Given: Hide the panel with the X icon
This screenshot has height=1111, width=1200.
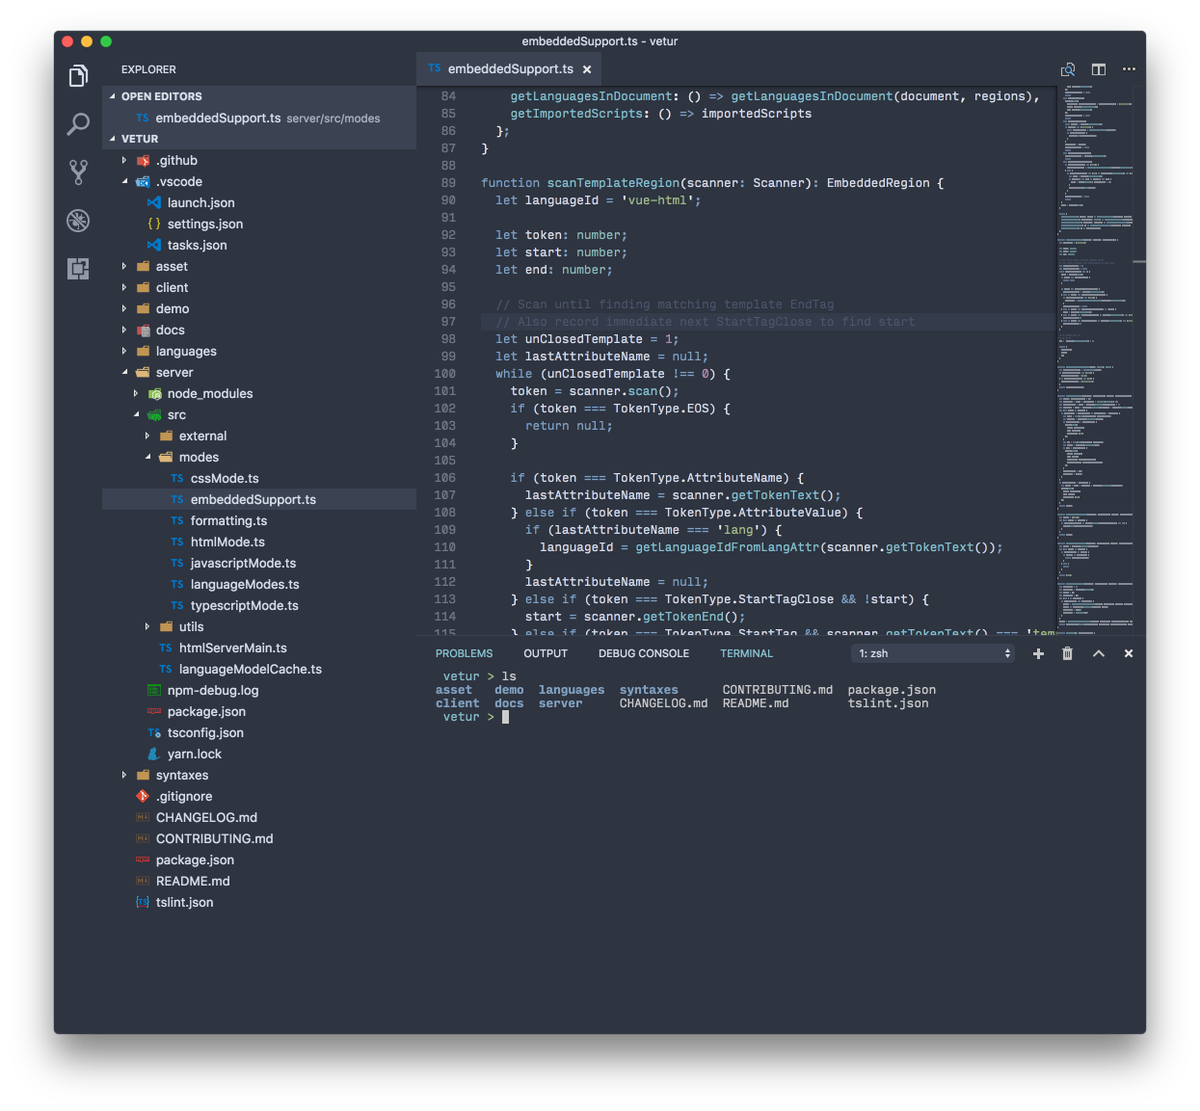Looking at the screenshot, I should [x=1128, y=653].
